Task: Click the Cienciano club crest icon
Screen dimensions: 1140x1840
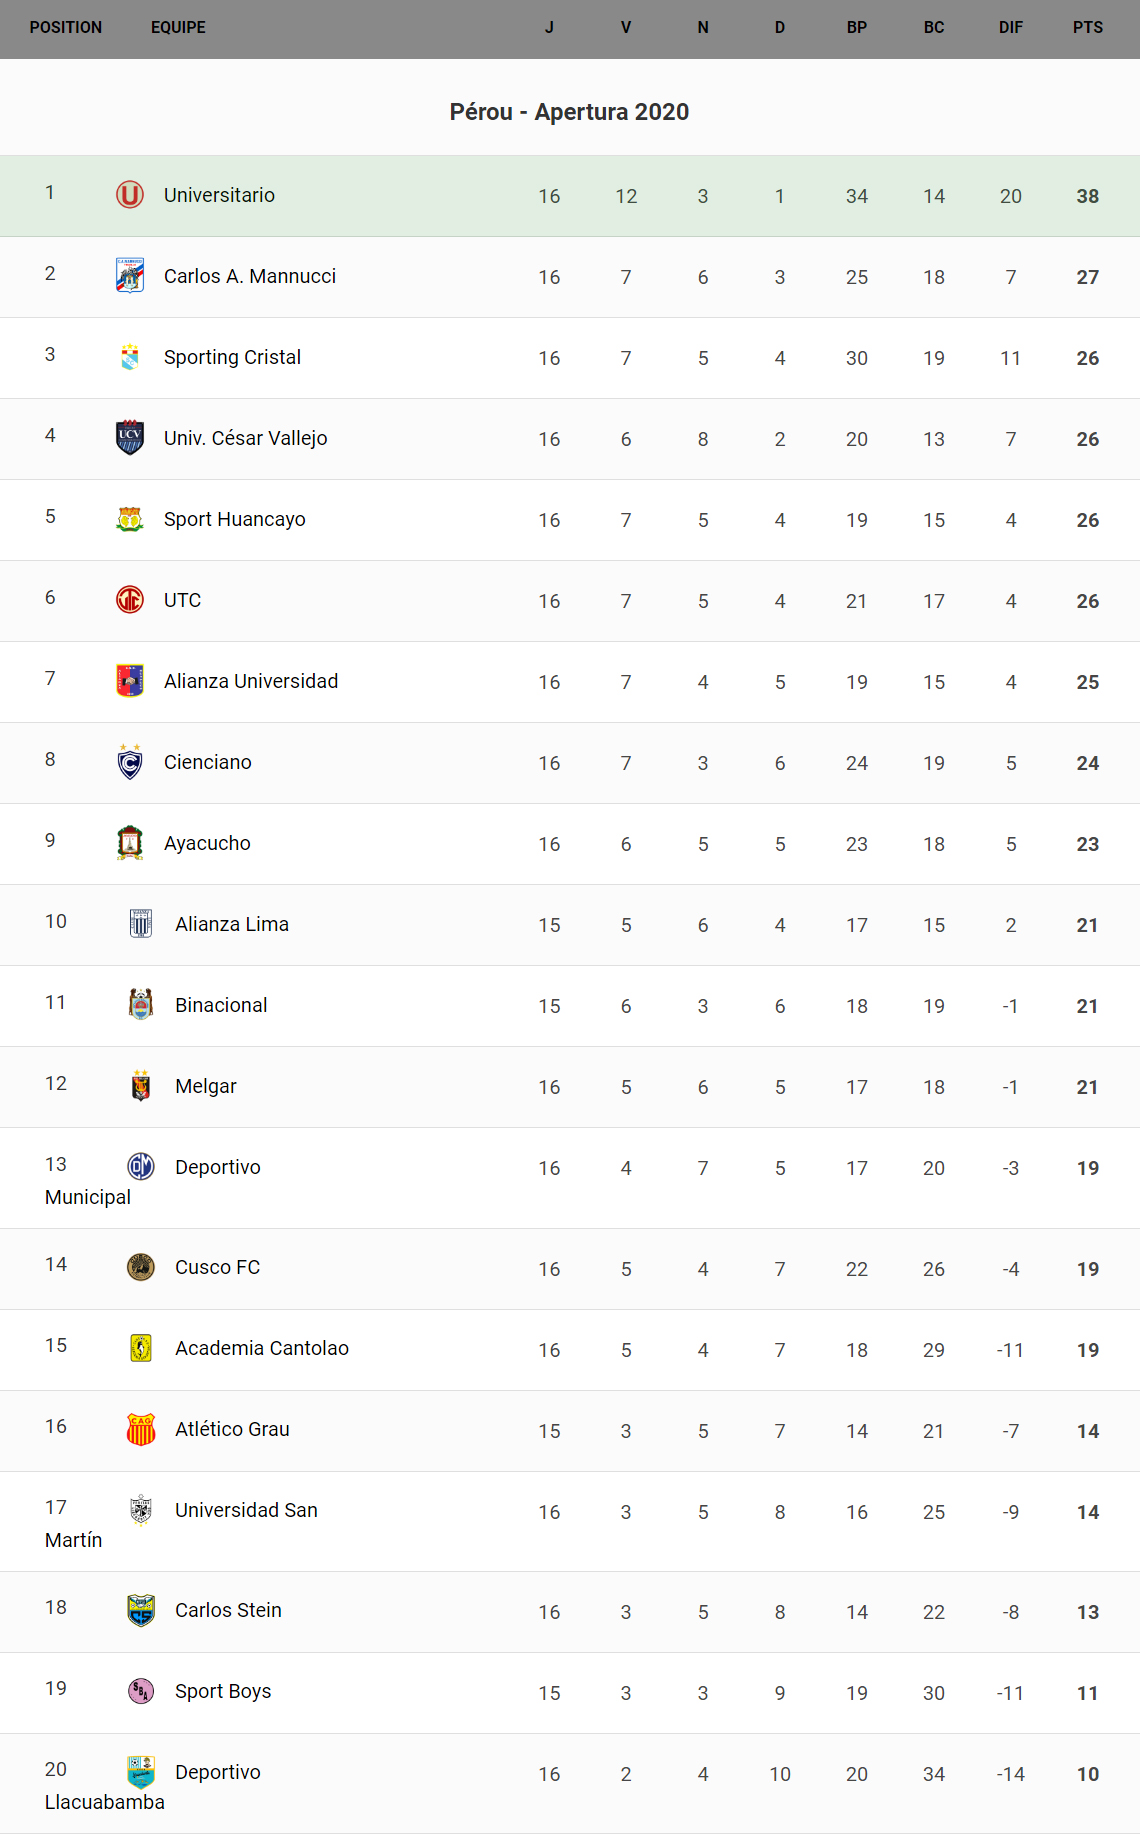Action: click(x=130, y=762)
